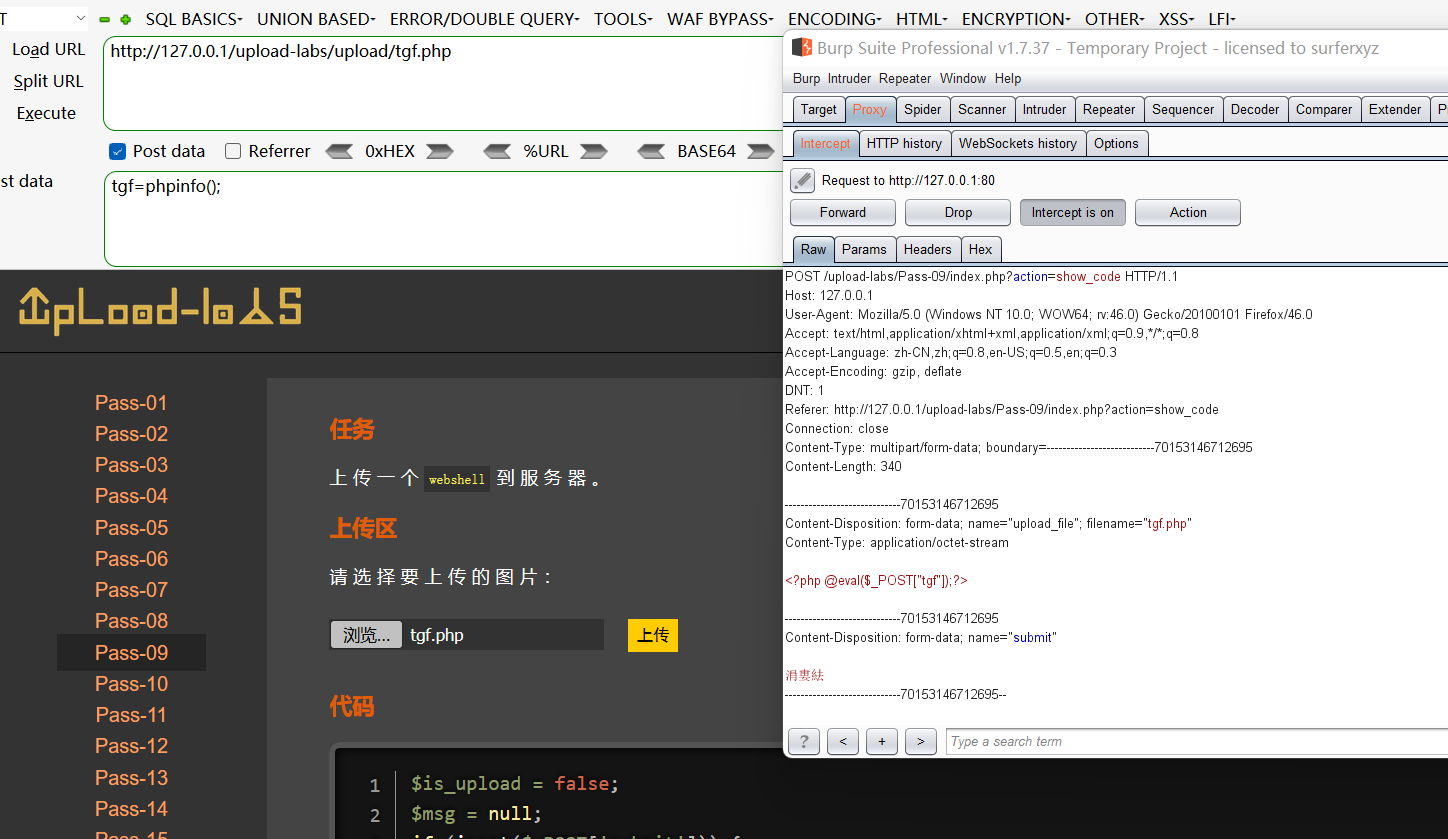Switch to the Scanner tab

point(982,110)
